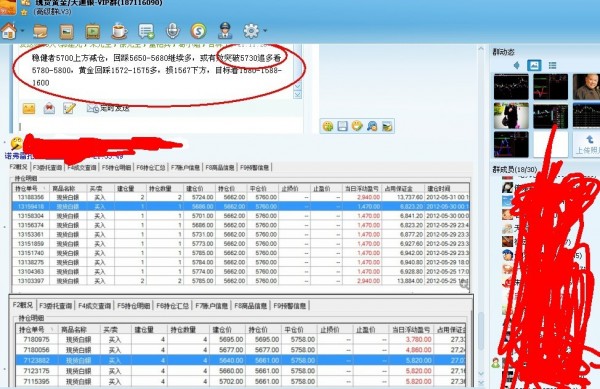
Task: Select F5持仓明细 tab in upper trading screenshot
Action: coord(116,168)
